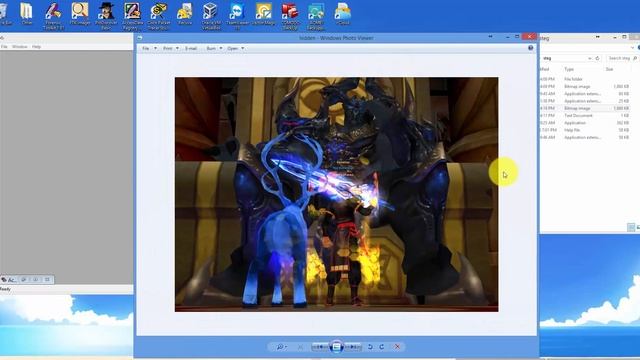The image size is (640, 360).
Task: Open the TeamViewer desktop shortcut
Action: point(237,16)
